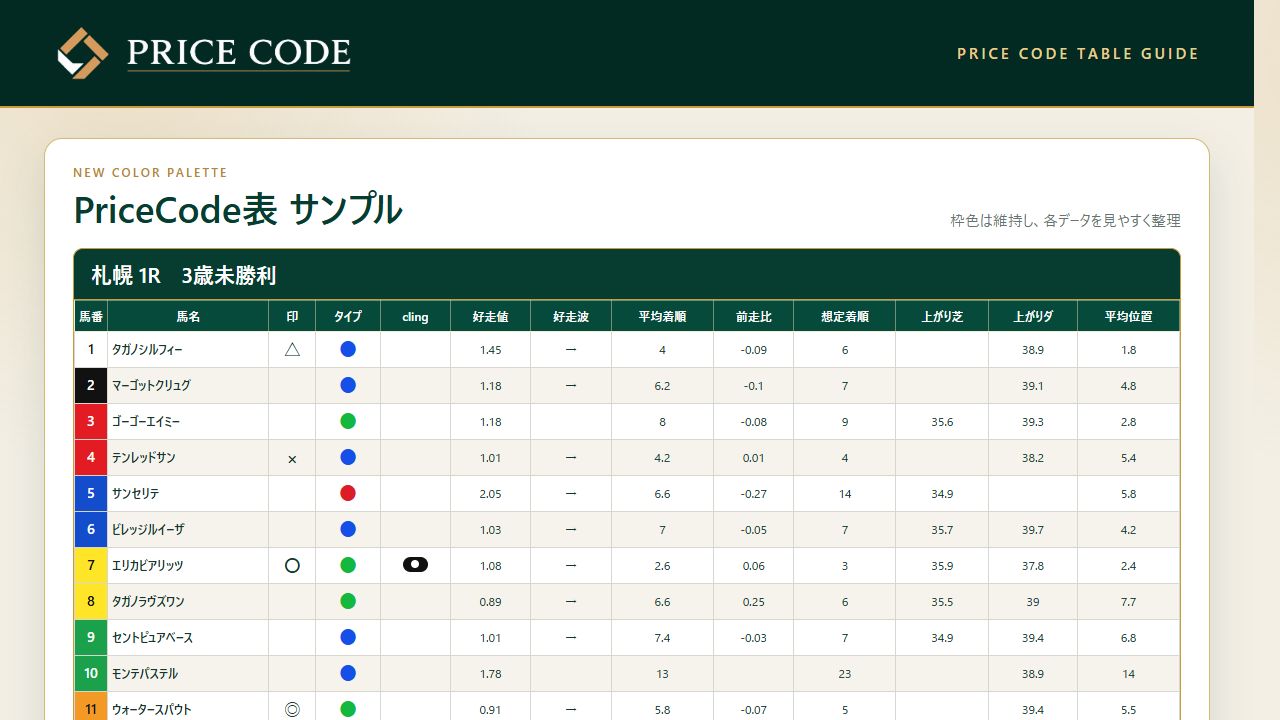Click the 前走比 column header
The width and height of the screenshot is (1280, 720).
754,316
